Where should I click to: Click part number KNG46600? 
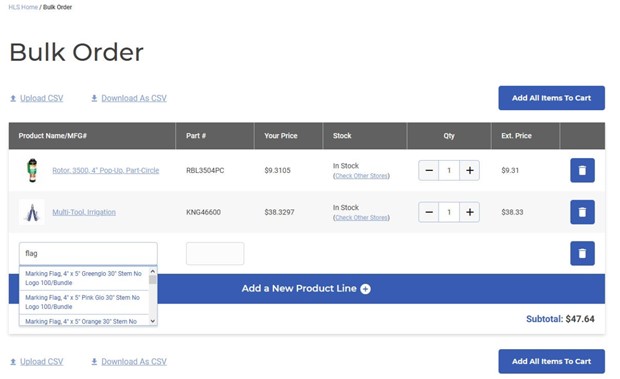click(x=203, y=212)
